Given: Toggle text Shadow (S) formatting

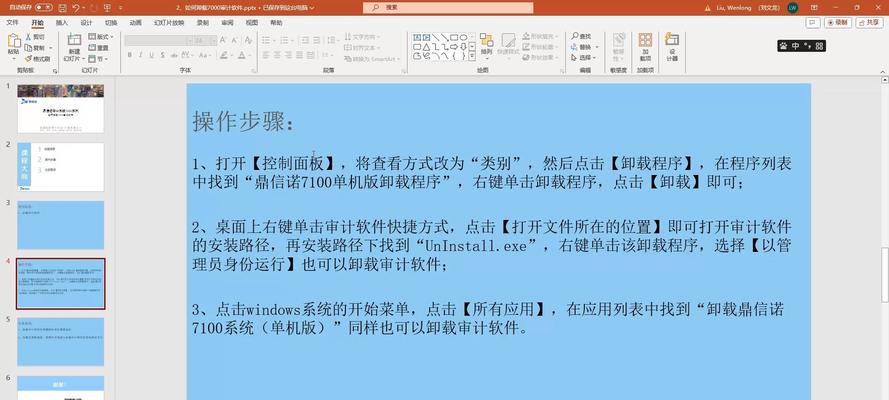Looking at the screenshot, I should [x=162, y=55].
